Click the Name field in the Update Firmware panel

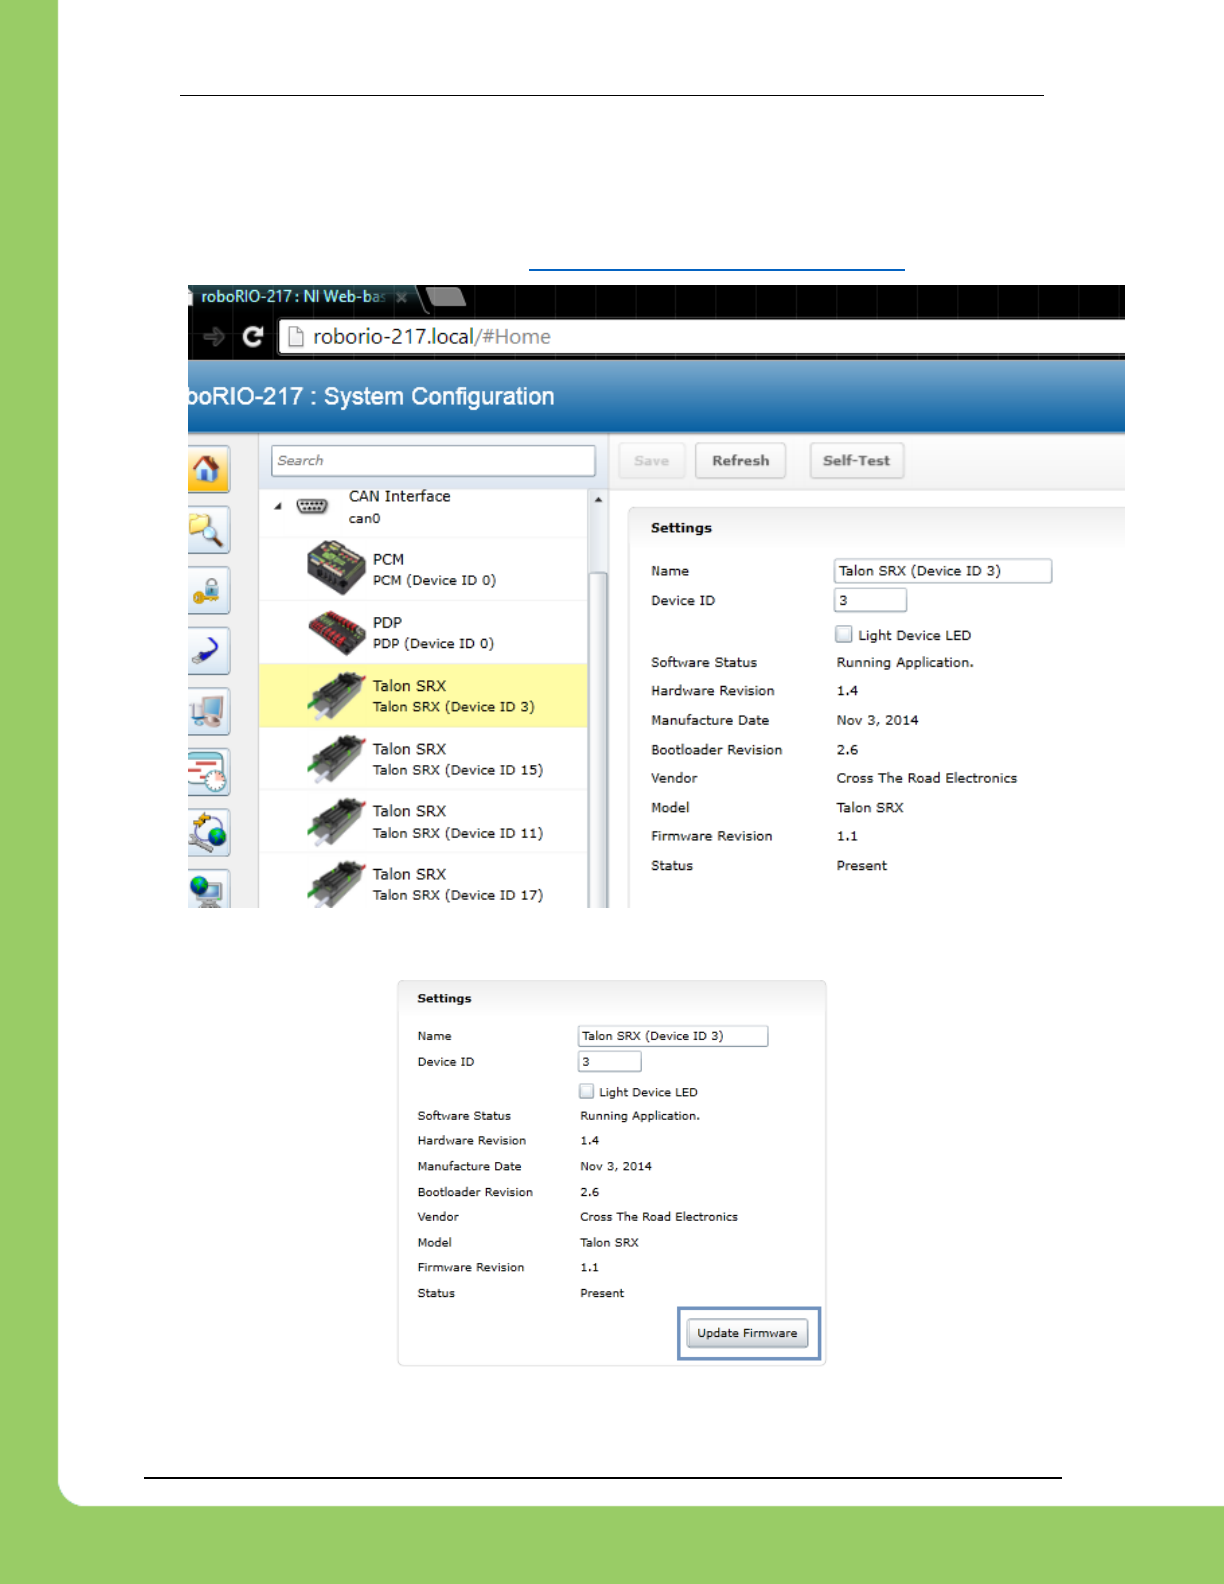point(673,1036)
